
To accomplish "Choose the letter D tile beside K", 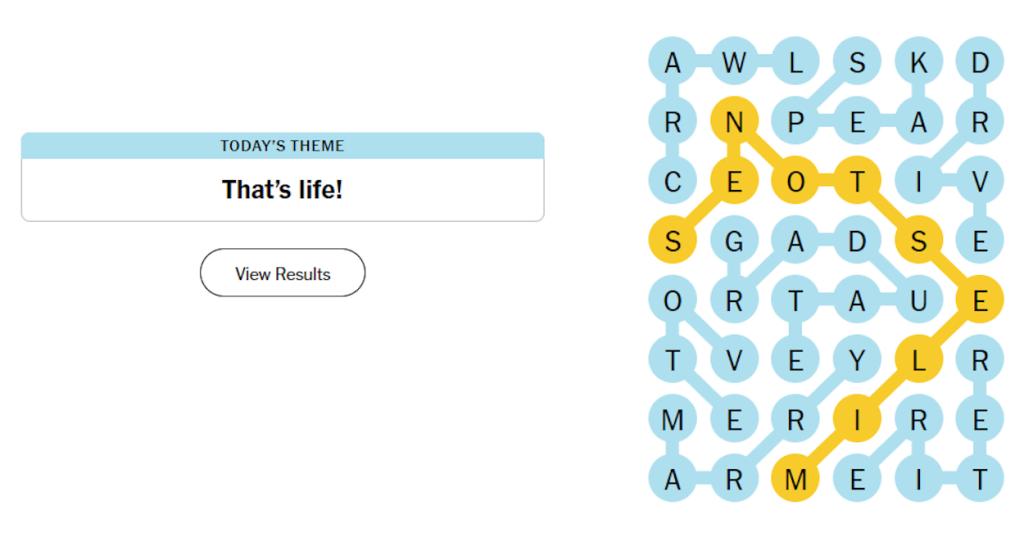I will coord(980,62).
